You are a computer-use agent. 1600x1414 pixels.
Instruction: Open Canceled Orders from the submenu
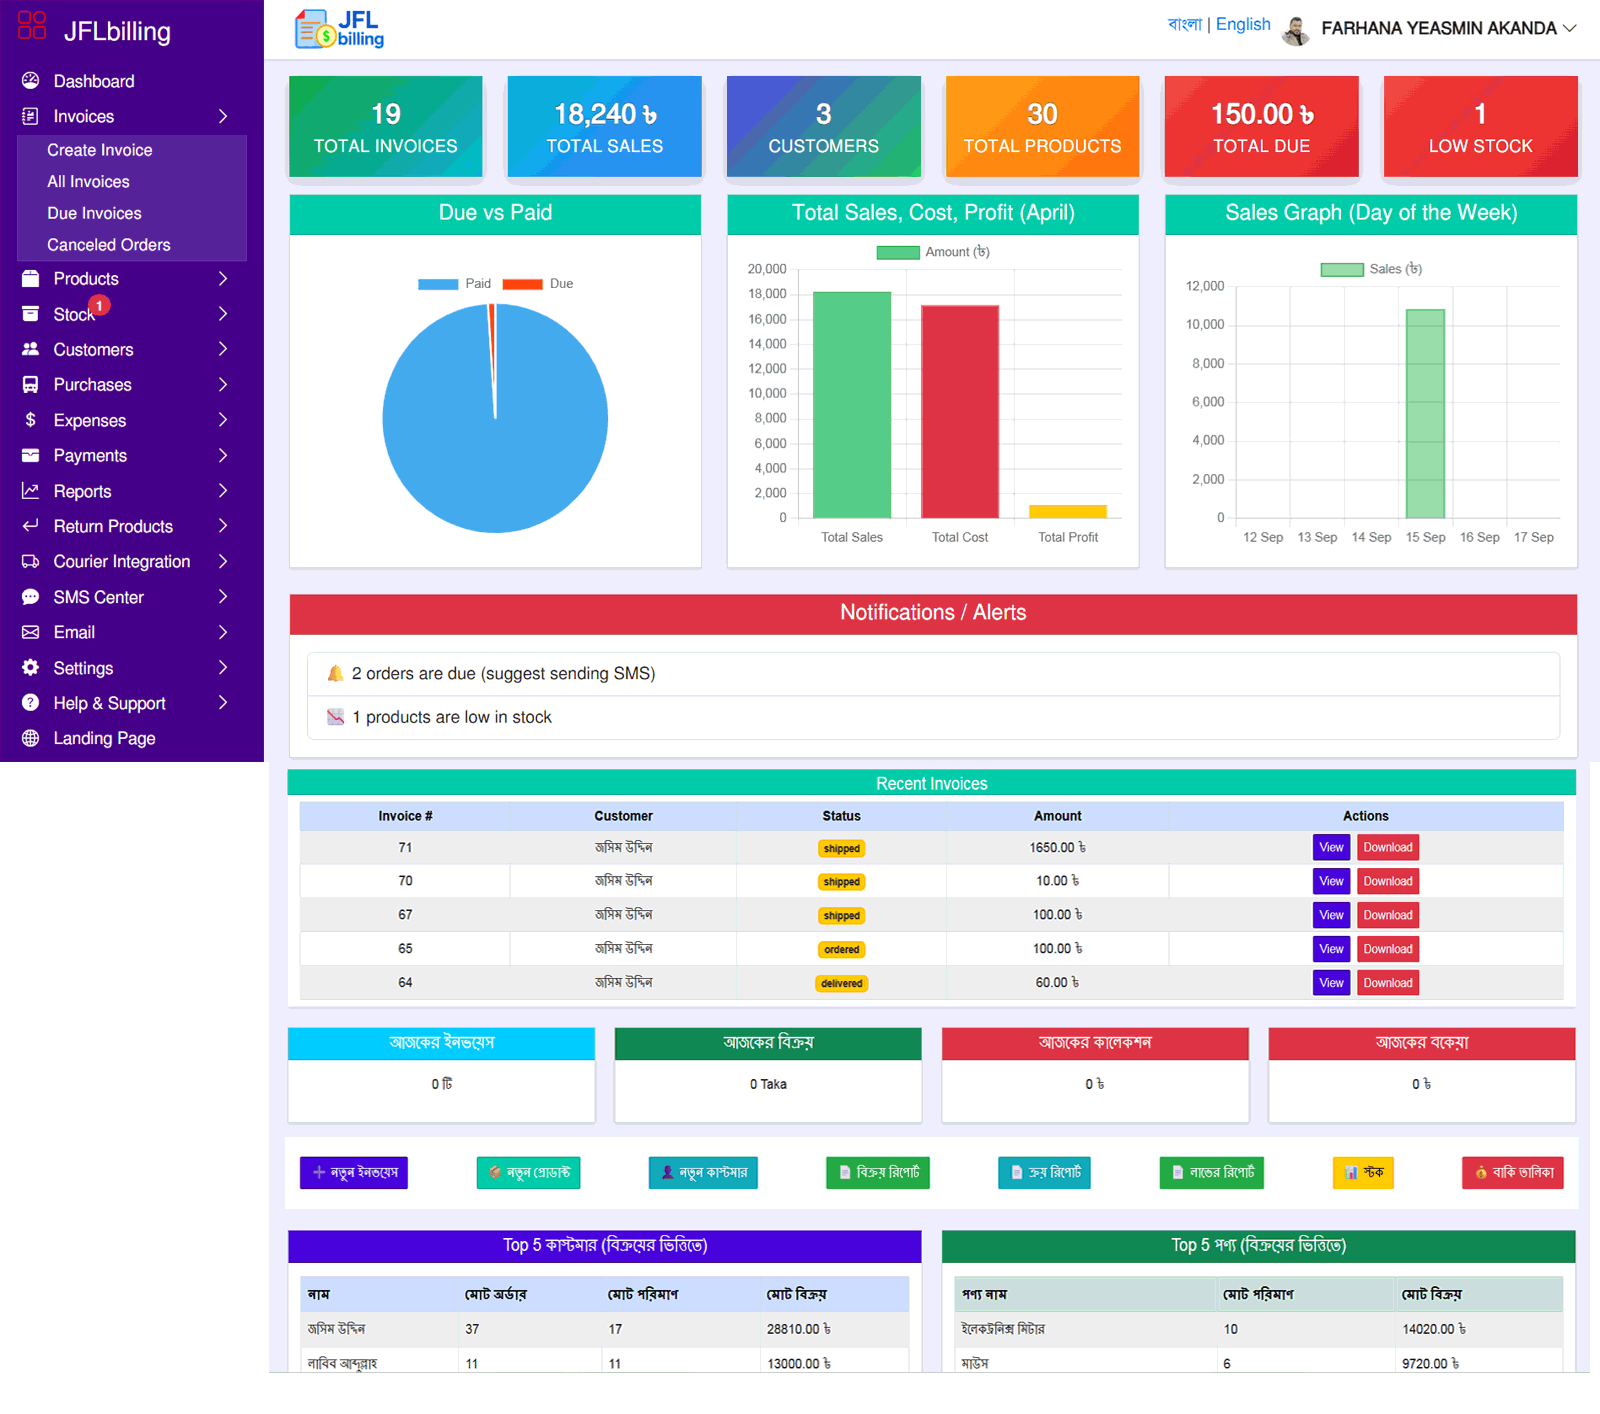(109, 245)
